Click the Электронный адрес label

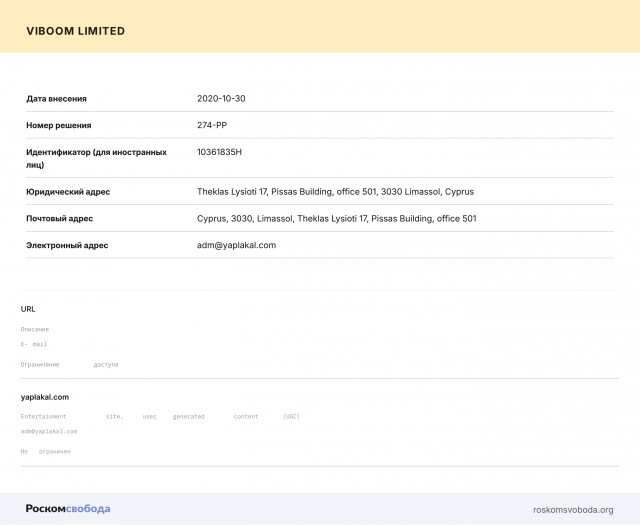point(67,245)
